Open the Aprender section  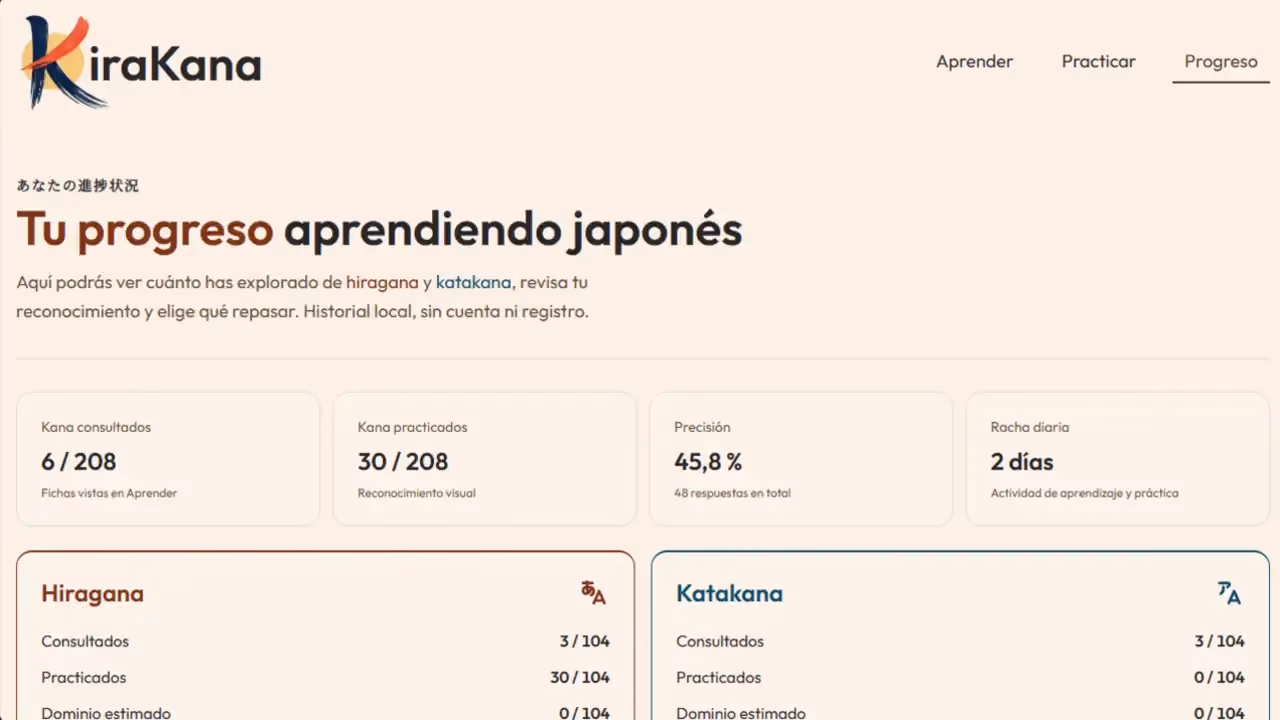point(975,61)
